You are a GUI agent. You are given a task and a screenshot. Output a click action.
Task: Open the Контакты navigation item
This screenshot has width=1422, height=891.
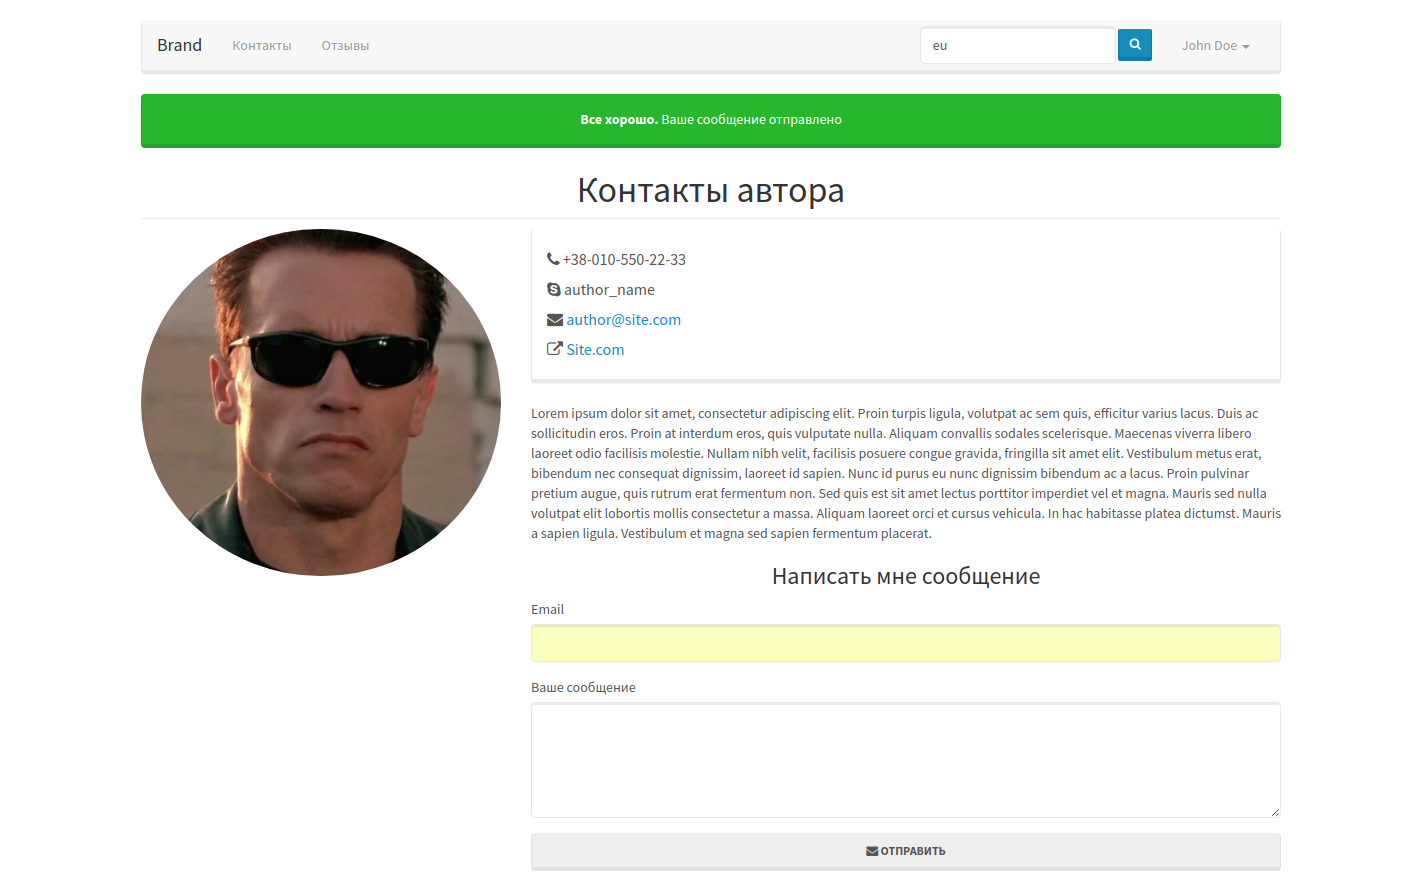coord(262,46)
